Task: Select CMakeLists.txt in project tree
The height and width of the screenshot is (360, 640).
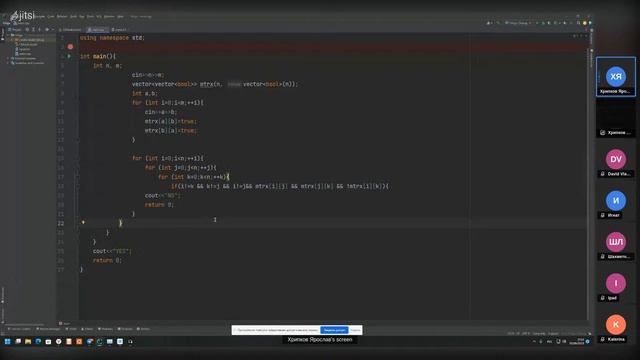Action: 28,44
